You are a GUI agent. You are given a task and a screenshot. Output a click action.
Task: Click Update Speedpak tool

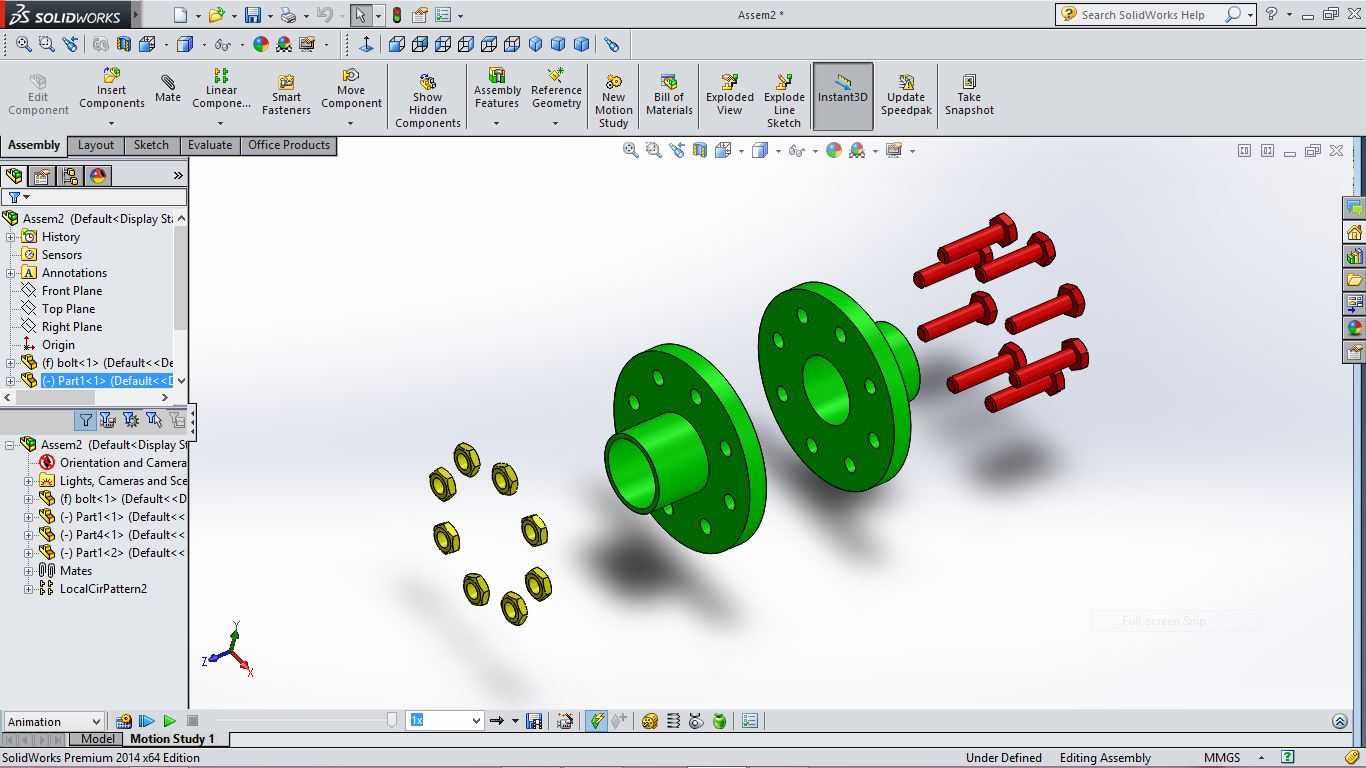point(906,96)
